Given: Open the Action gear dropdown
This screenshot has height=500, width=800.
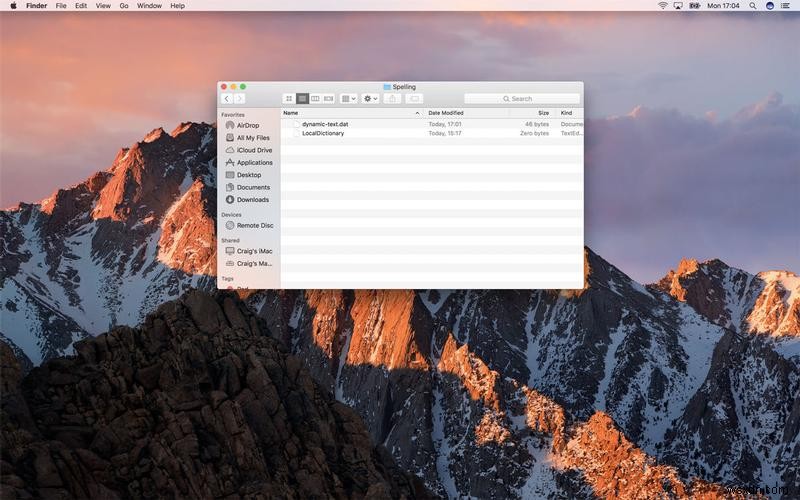Looking at the screenshot, I should click(371, 99).
